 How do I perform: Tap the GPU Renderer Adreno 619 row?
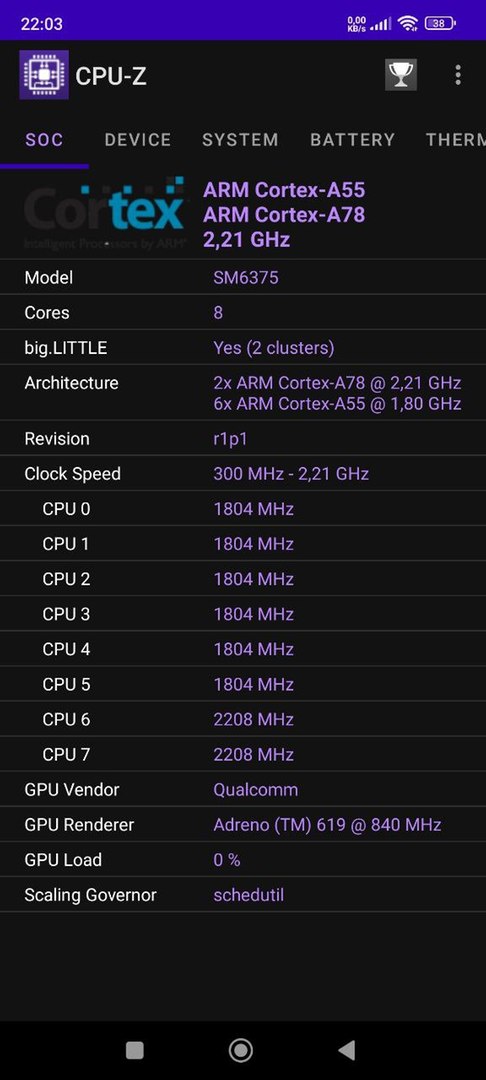pos(243,824)
